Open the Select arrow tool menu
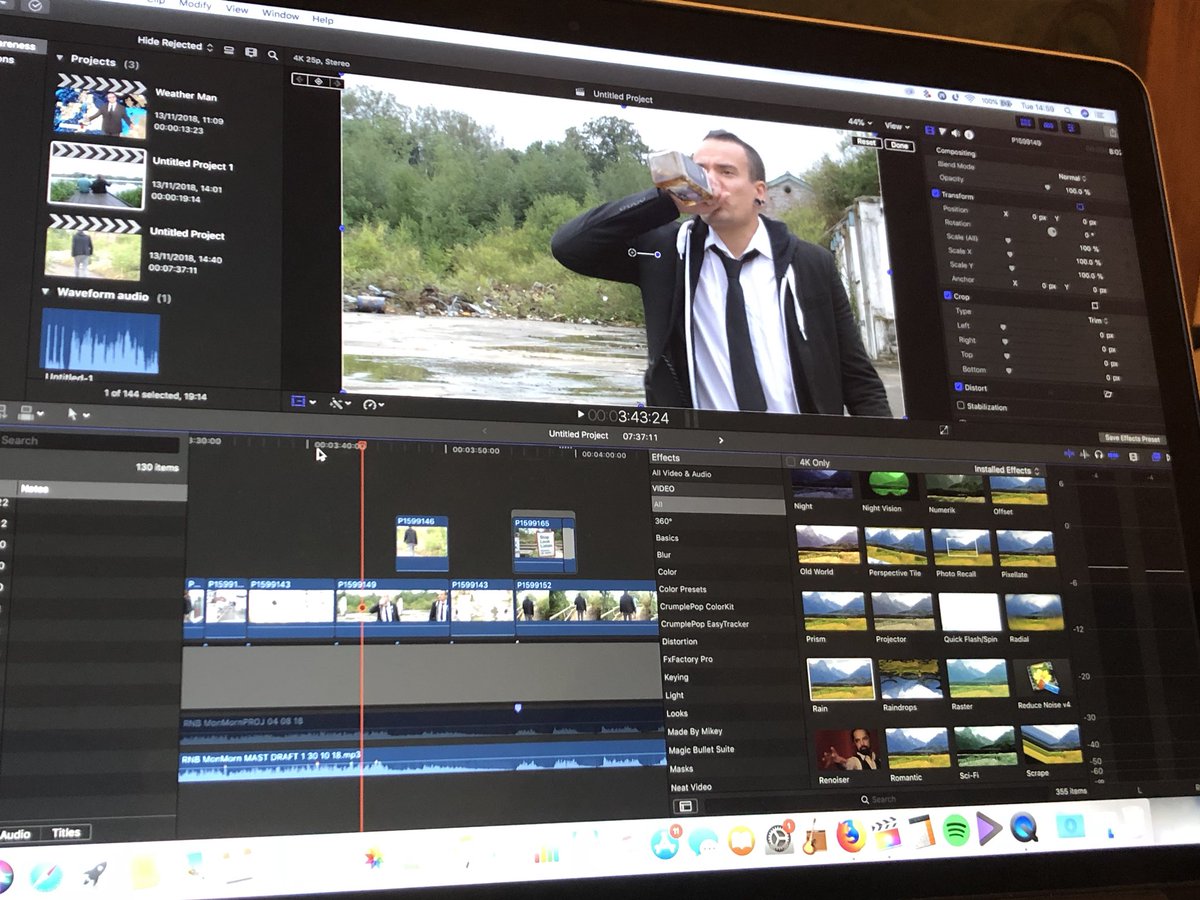Screen dimensions: 1200x900 click(x=77, y=414)
